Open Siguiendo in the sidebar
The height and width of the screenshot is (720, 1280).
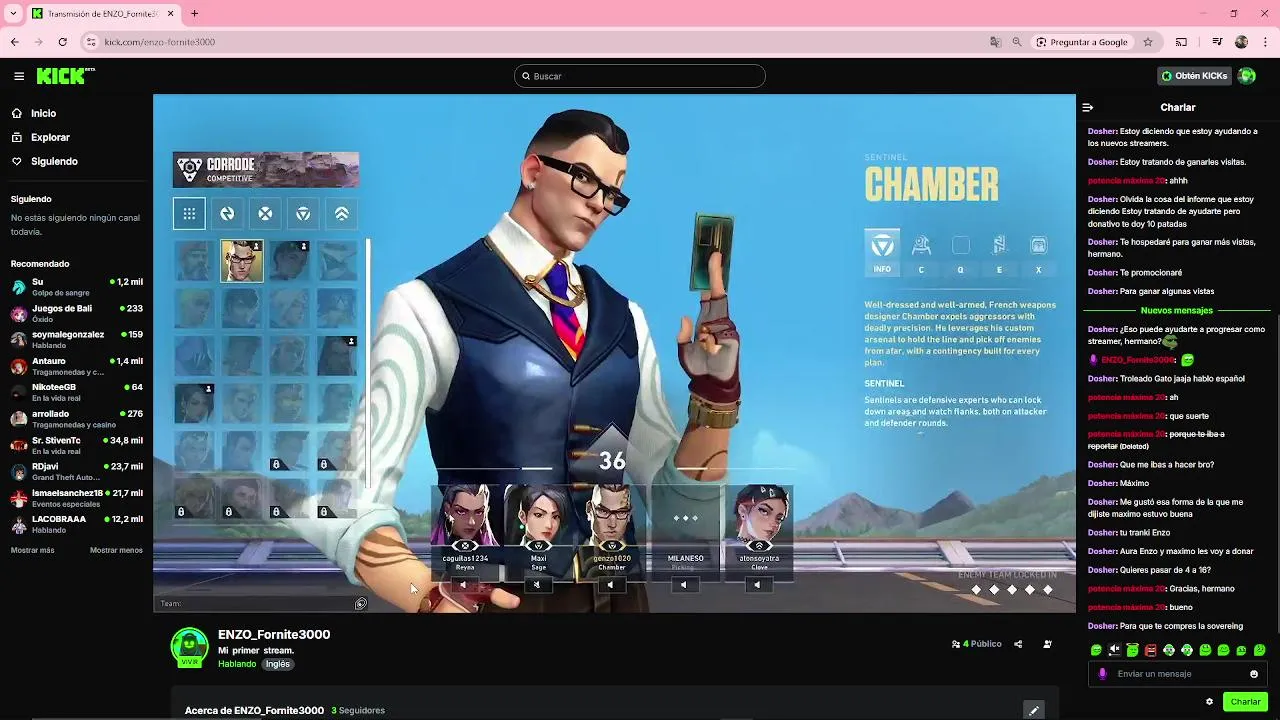pos(54,162)
